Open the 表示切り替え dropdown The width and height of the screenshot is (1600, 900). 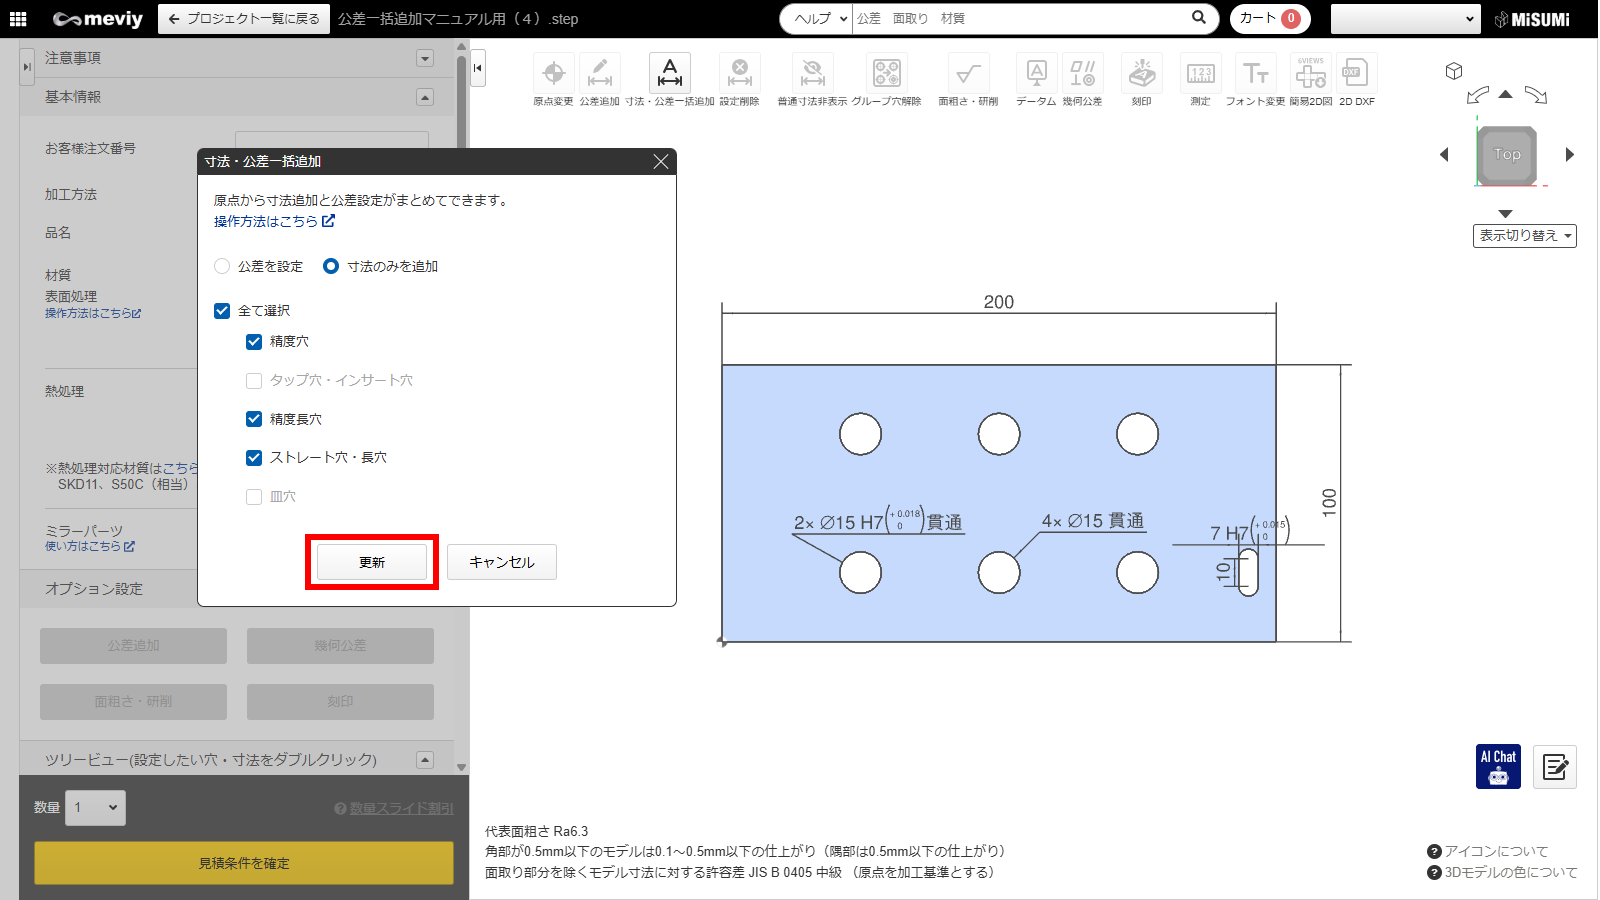pos(1524,236)
